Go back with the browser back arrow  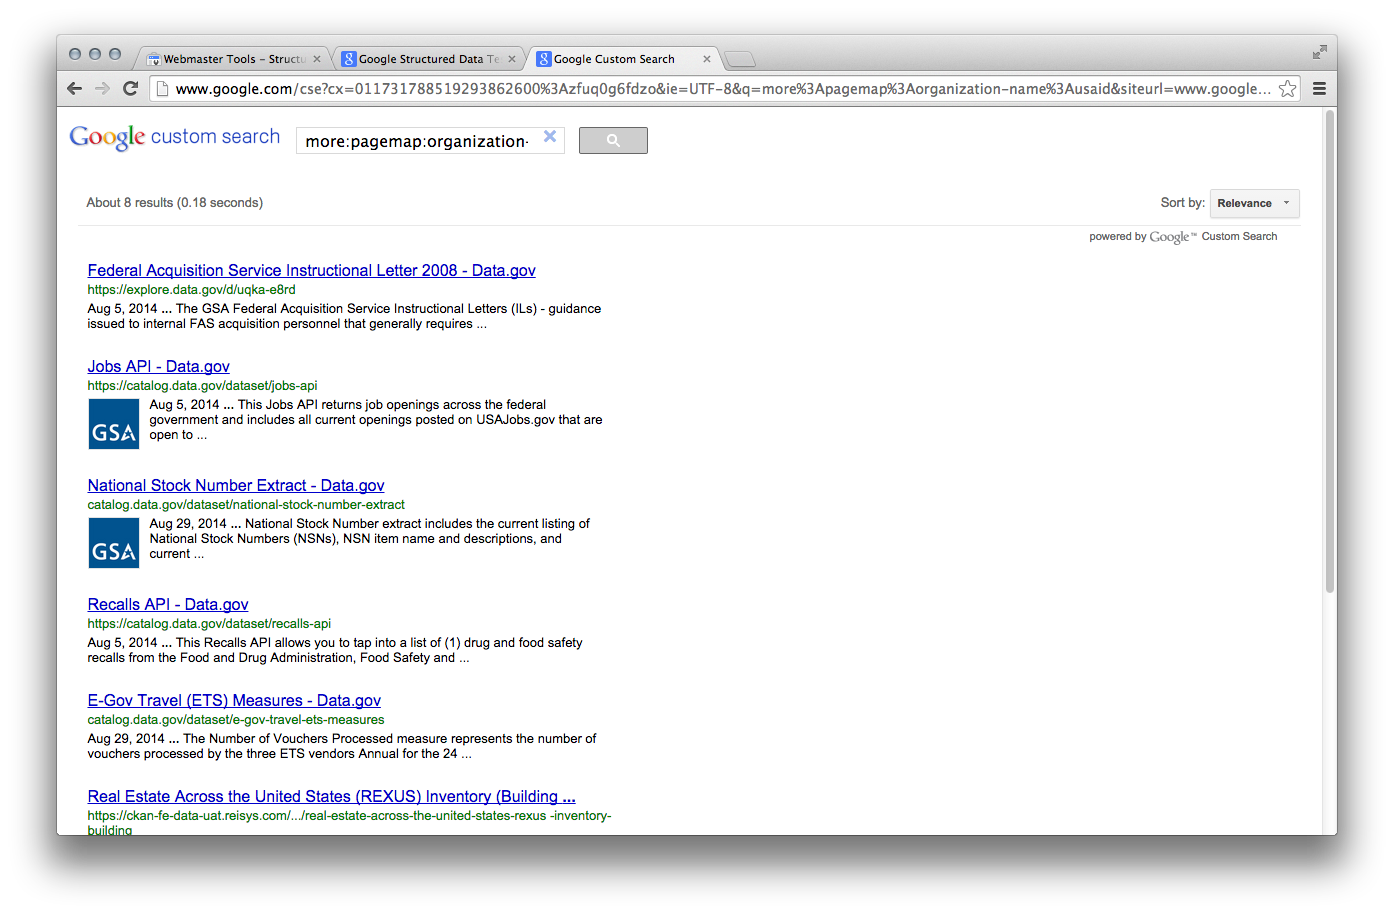pos(74,88)
